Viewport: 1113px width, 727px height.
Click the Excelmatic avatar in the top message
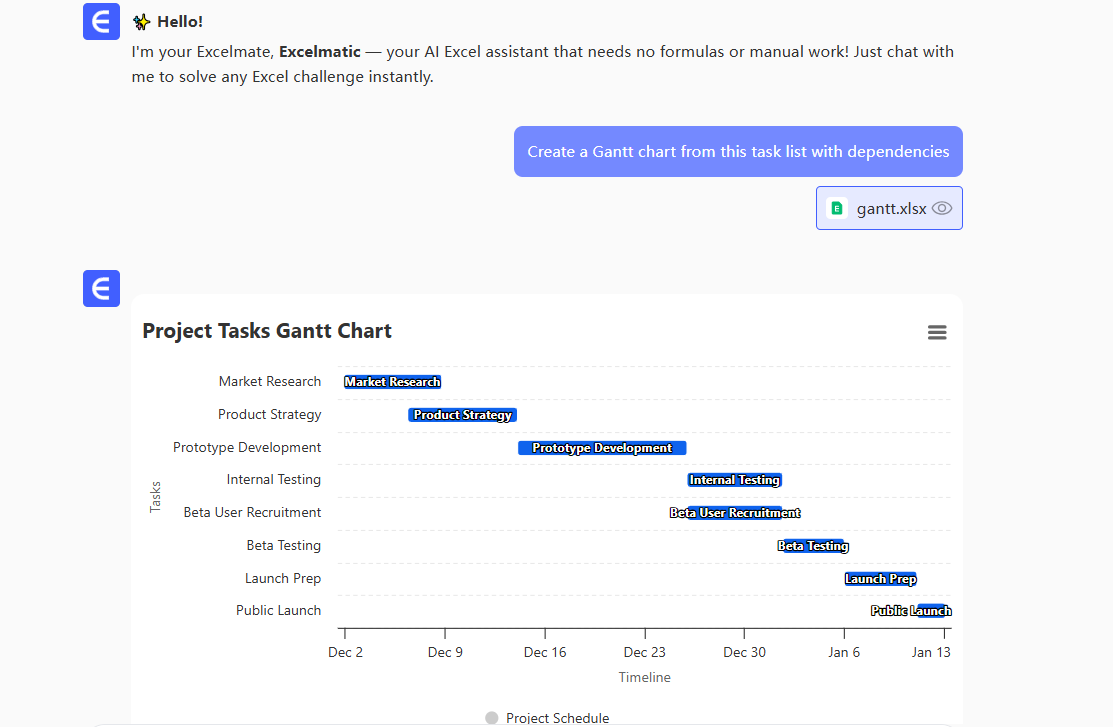101,21
